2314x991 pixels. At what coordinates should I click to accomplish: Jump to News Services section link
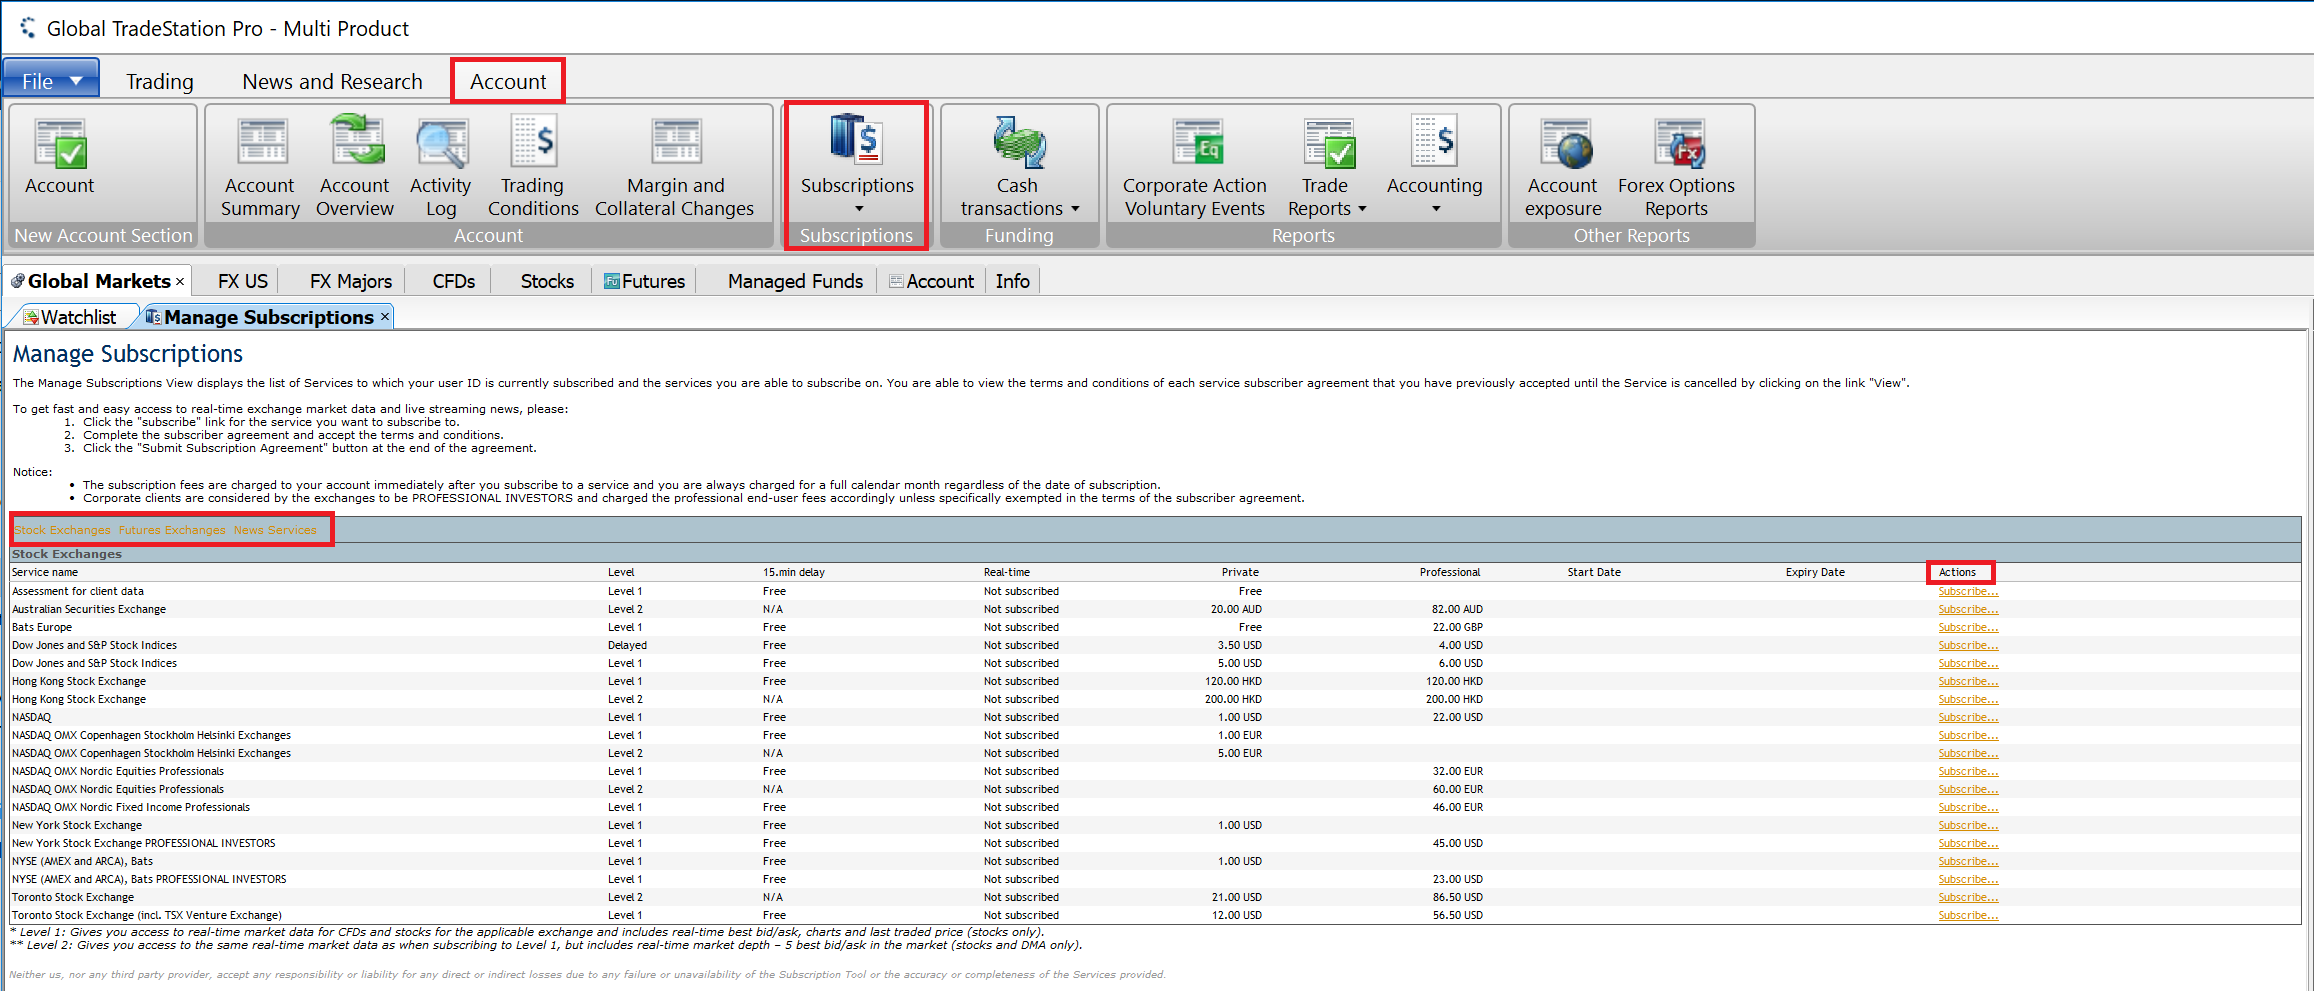(275, 530)
